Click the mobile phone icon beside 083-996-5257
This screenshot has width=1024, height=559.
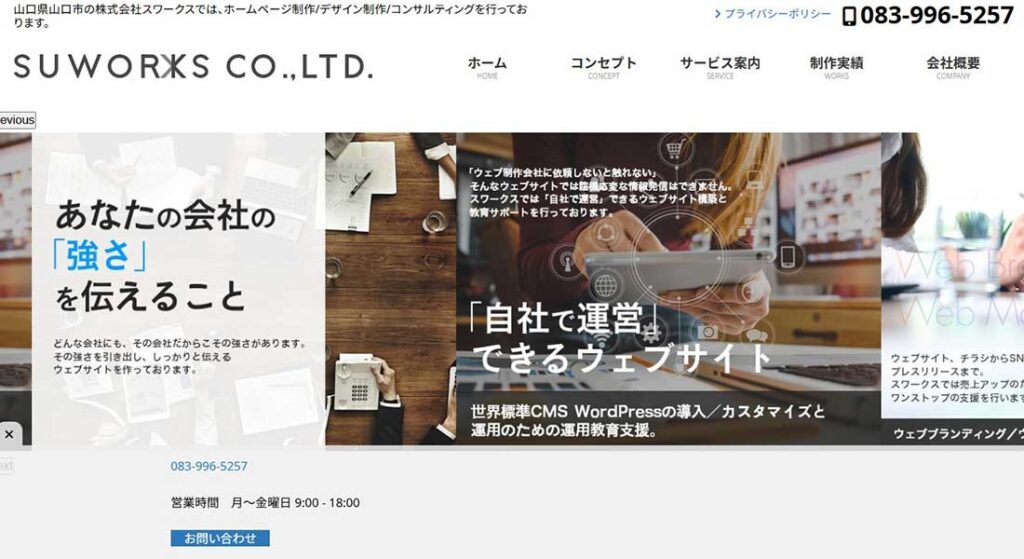coord(849,16)
